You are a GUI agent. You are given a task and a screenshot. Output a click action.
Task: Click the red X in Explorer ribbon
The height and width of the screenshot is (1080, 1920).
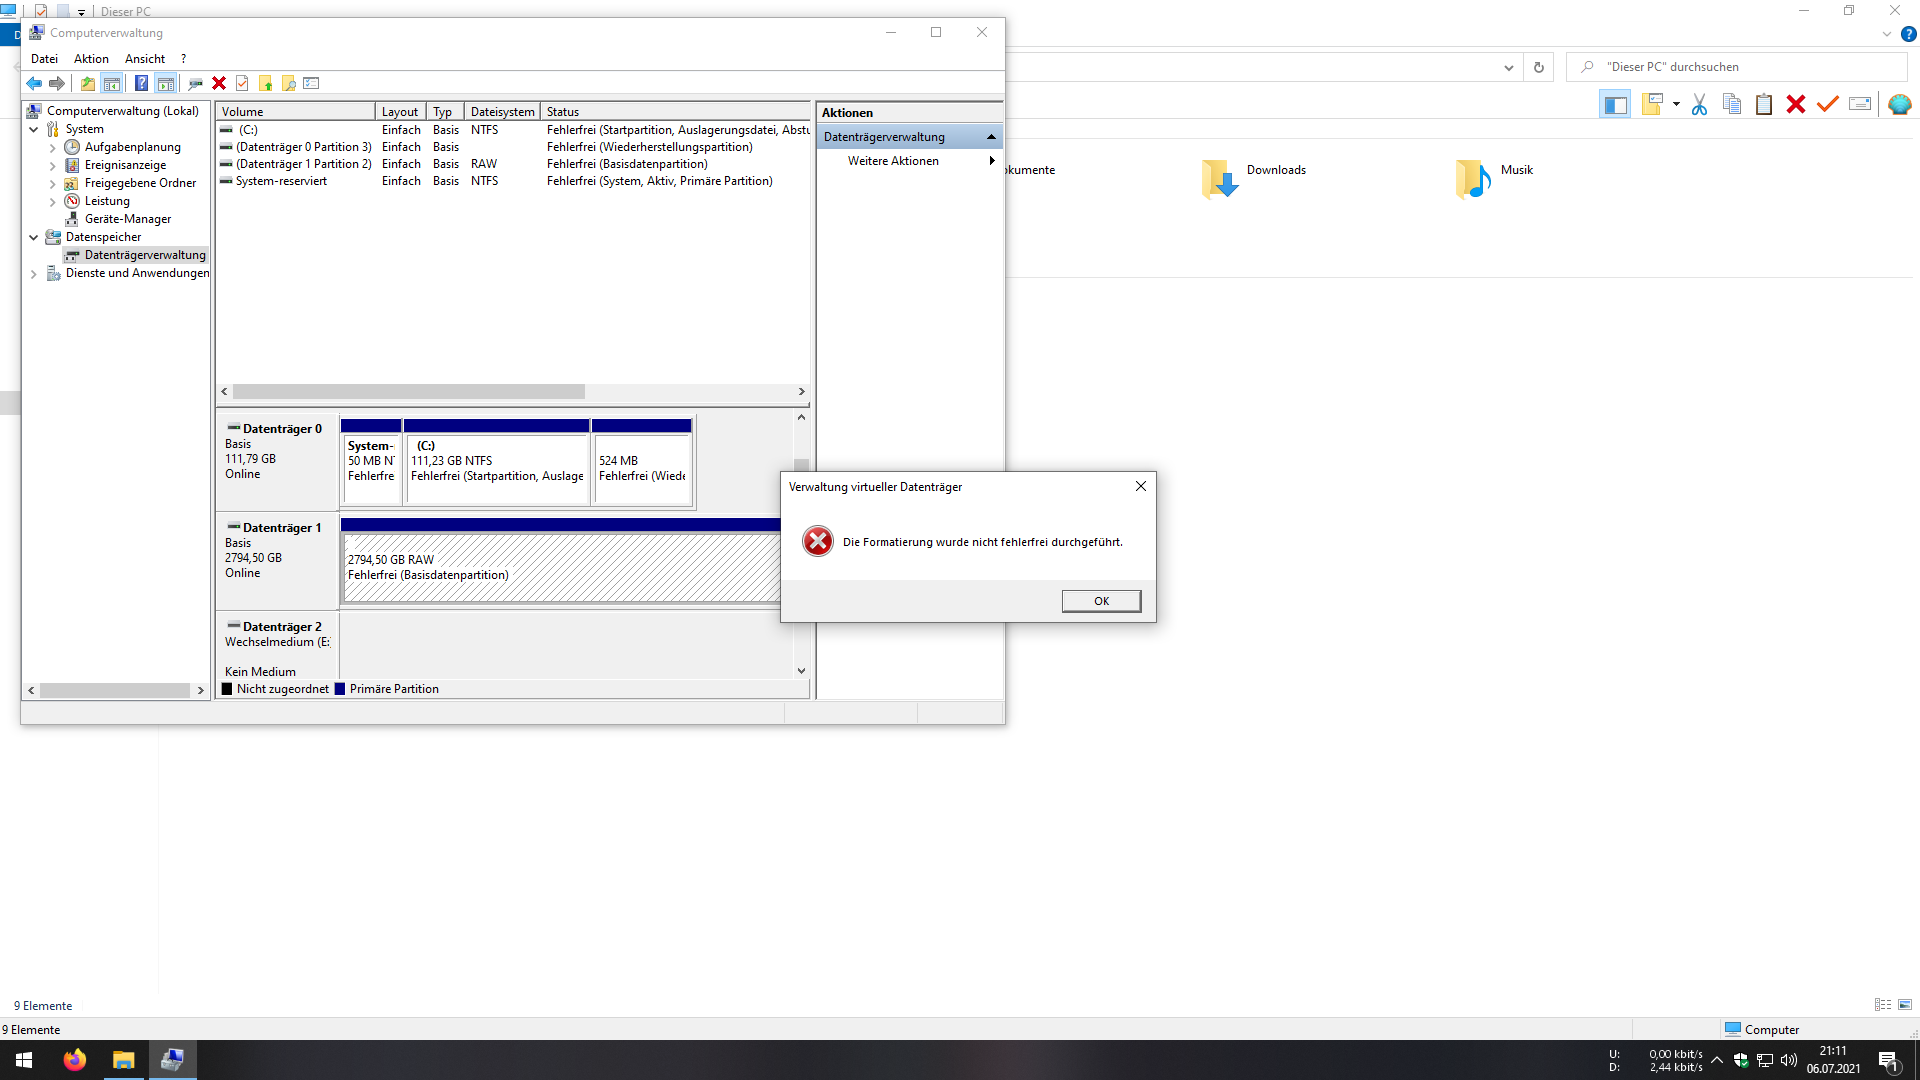(1796, 104)
